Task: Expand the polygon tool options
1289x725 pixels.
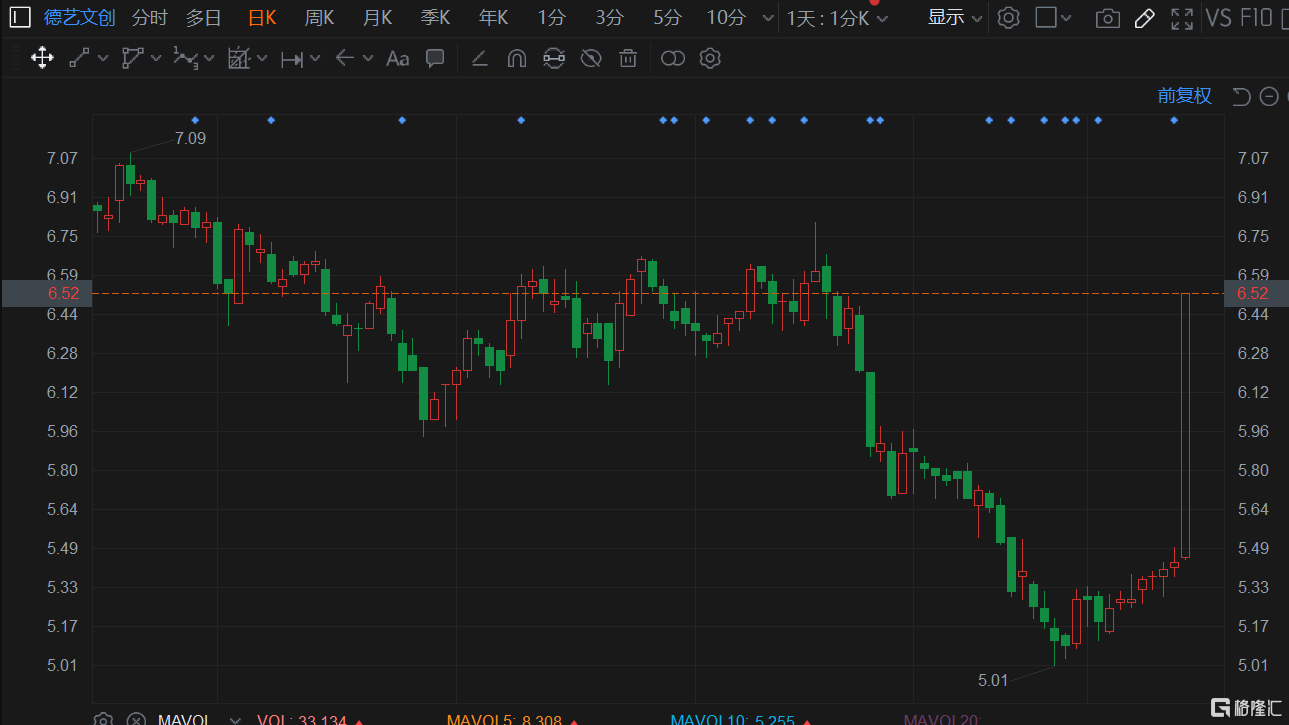Action: click(156, 58)
